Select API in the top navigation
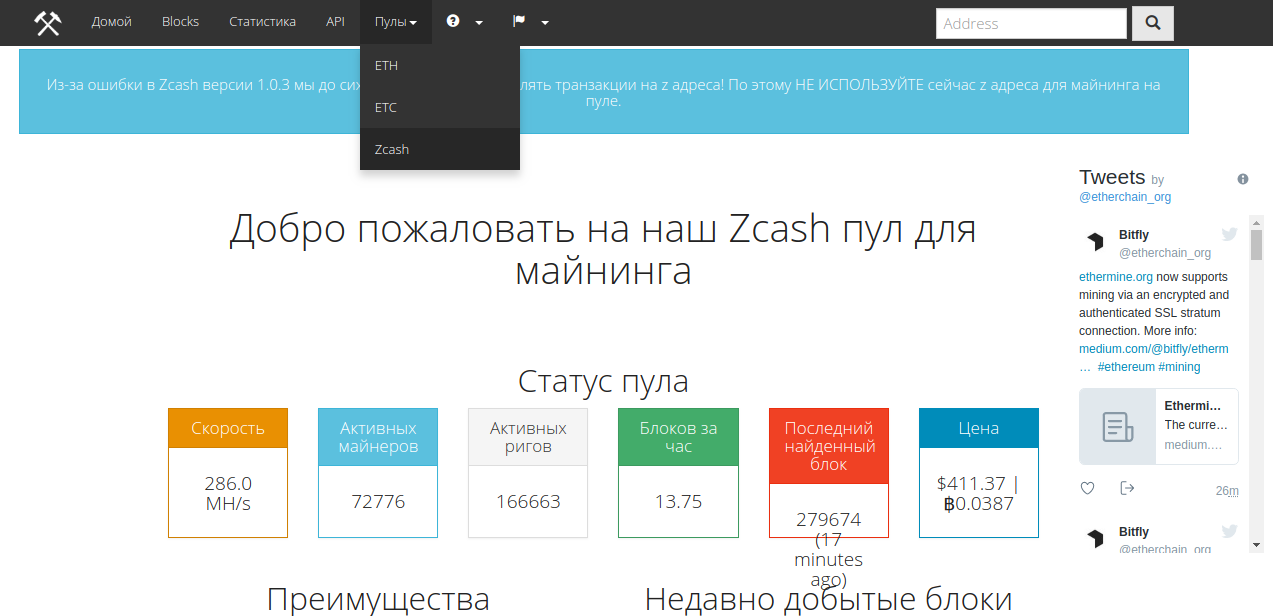 335,22
